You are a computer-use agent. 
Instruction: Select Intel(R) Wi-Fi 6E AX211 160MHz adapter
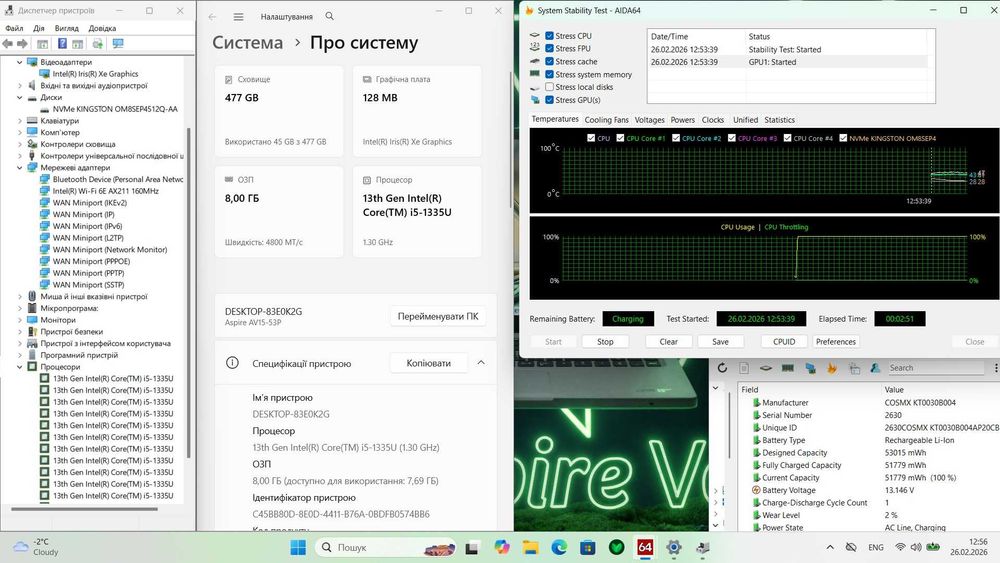pos(105,191)
